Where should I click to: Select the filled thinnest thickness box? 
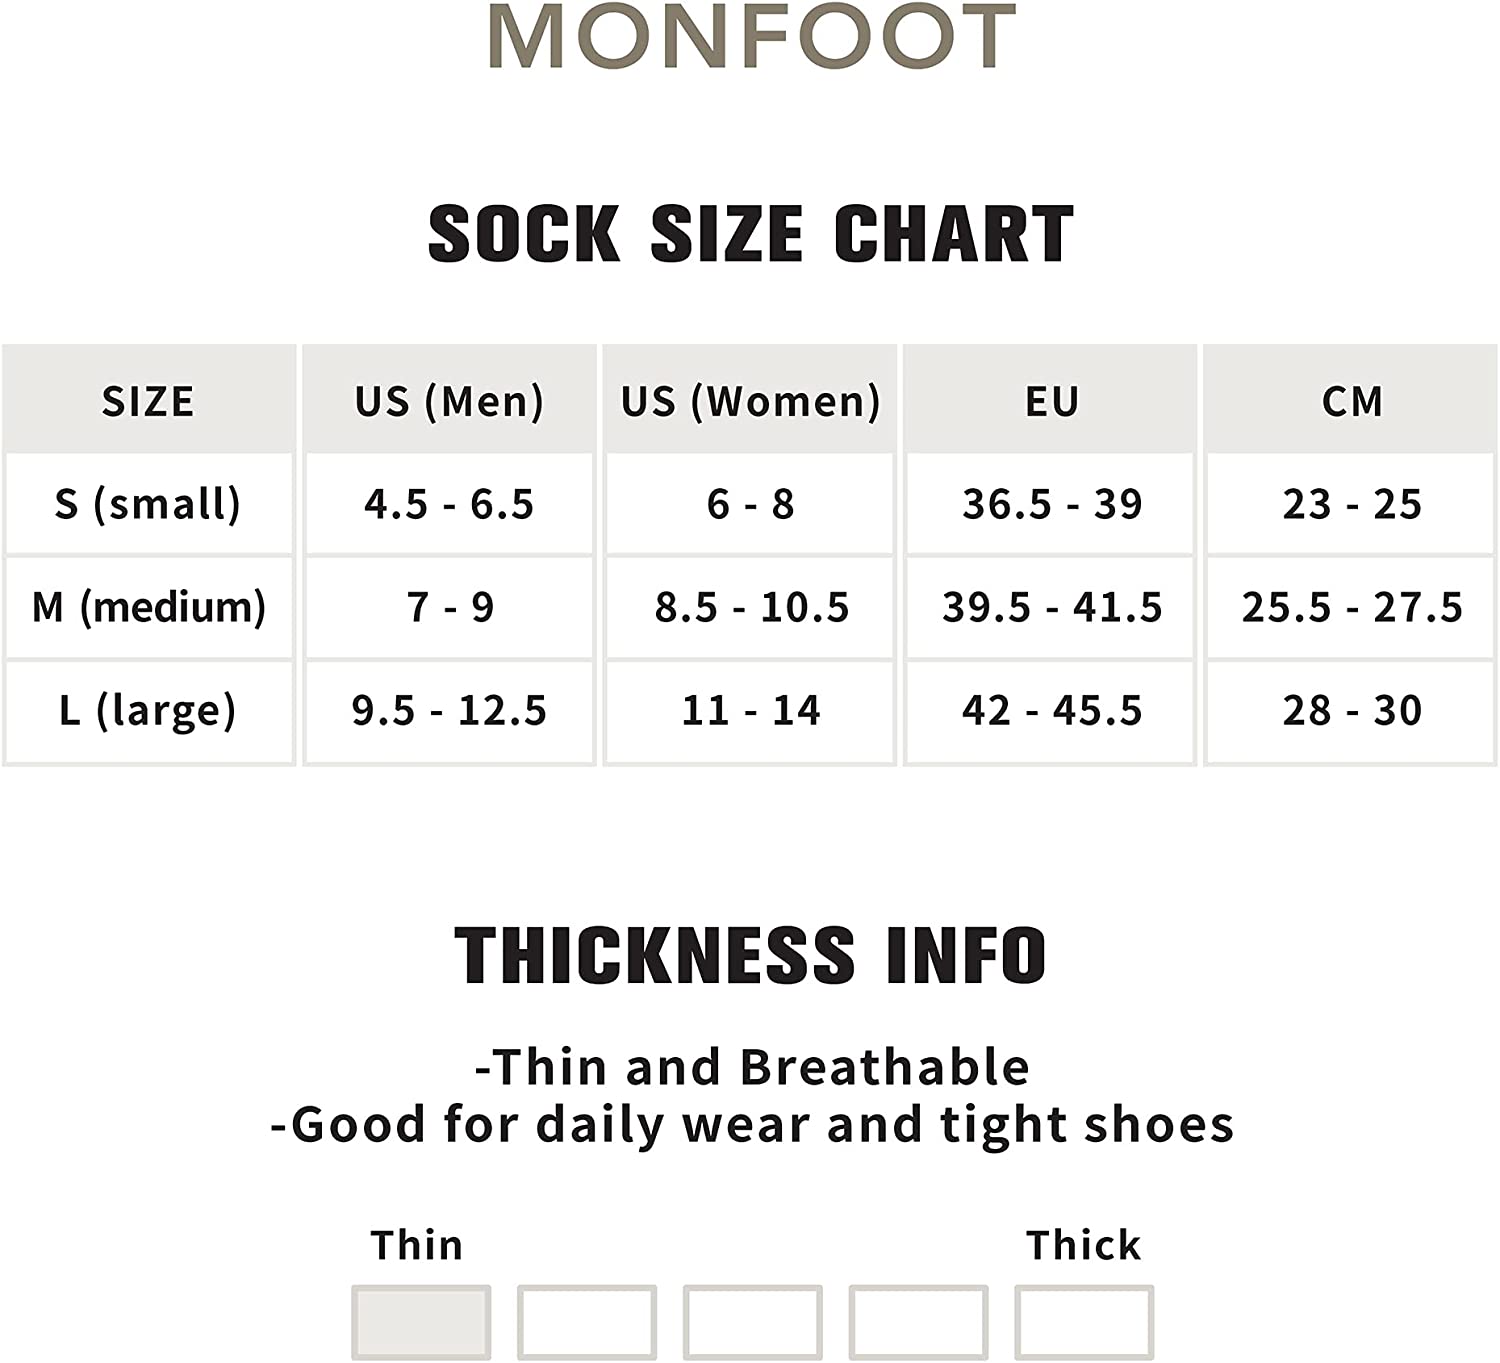pyautogui.click(x=421, y=1321)
